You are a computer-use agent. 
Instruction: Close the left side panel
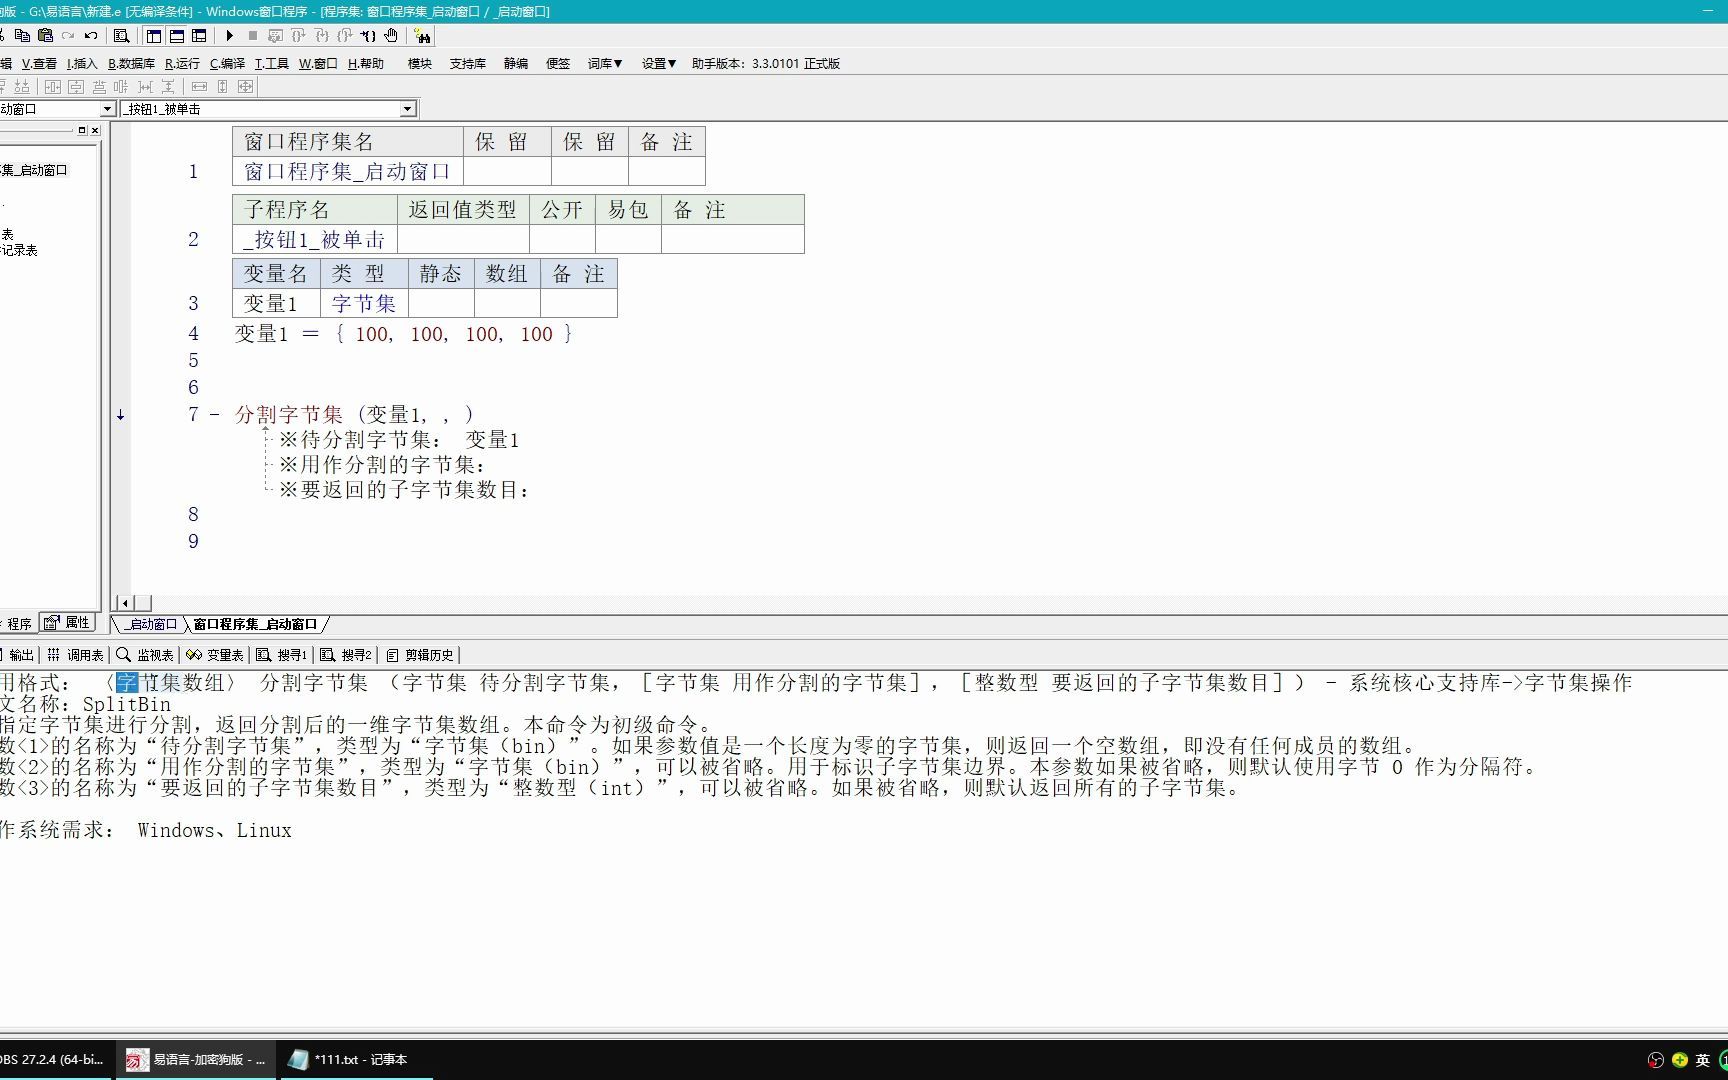coord(95,130)
